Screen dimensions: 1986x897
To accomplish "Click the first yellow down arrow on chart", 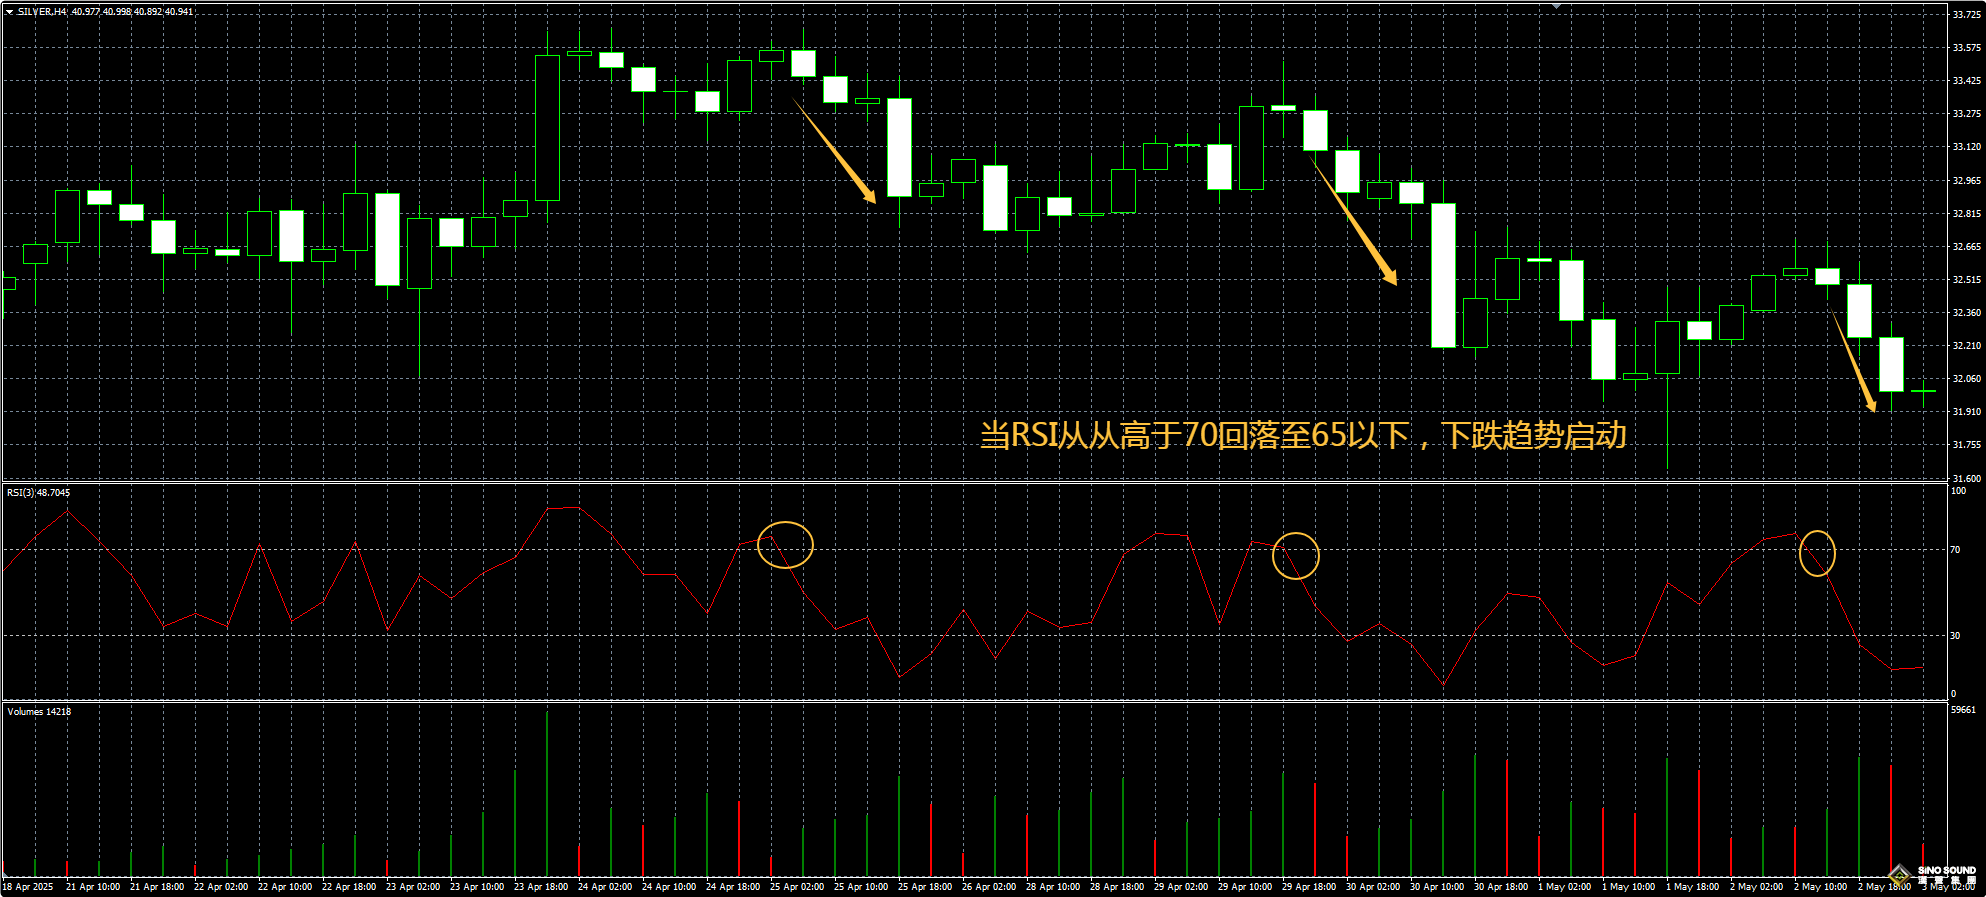I will pyautogui.click(x=835, y=152).
